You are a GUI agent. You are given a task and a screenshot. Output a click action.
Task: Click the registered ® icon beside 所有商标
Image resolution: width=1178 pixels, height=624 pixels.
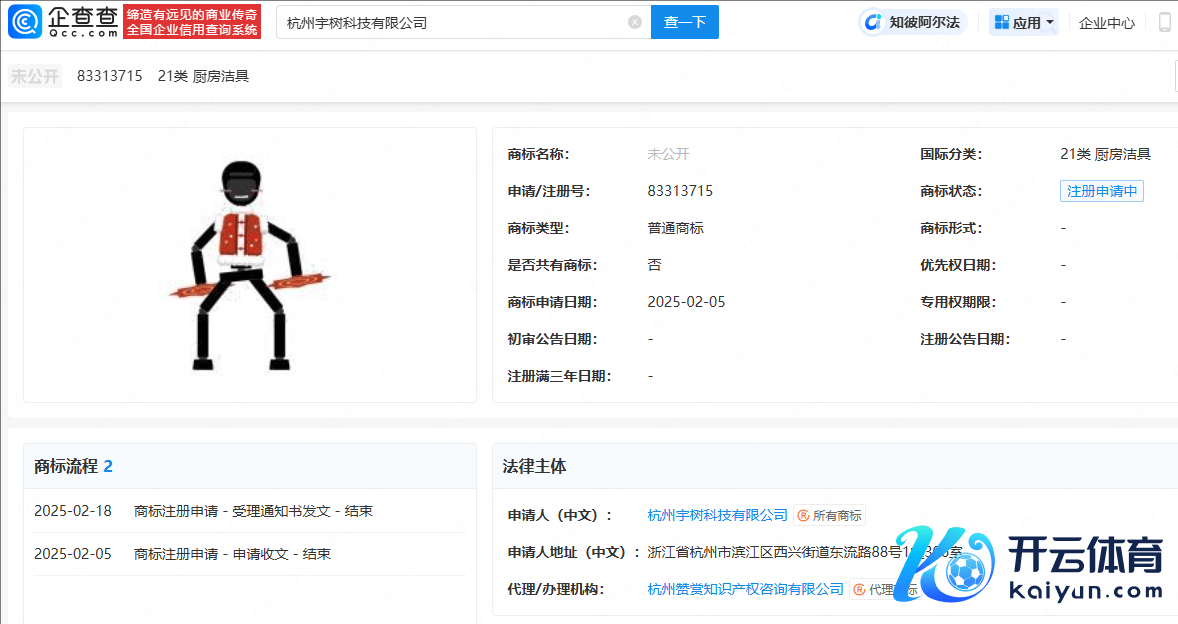point(803,516)
